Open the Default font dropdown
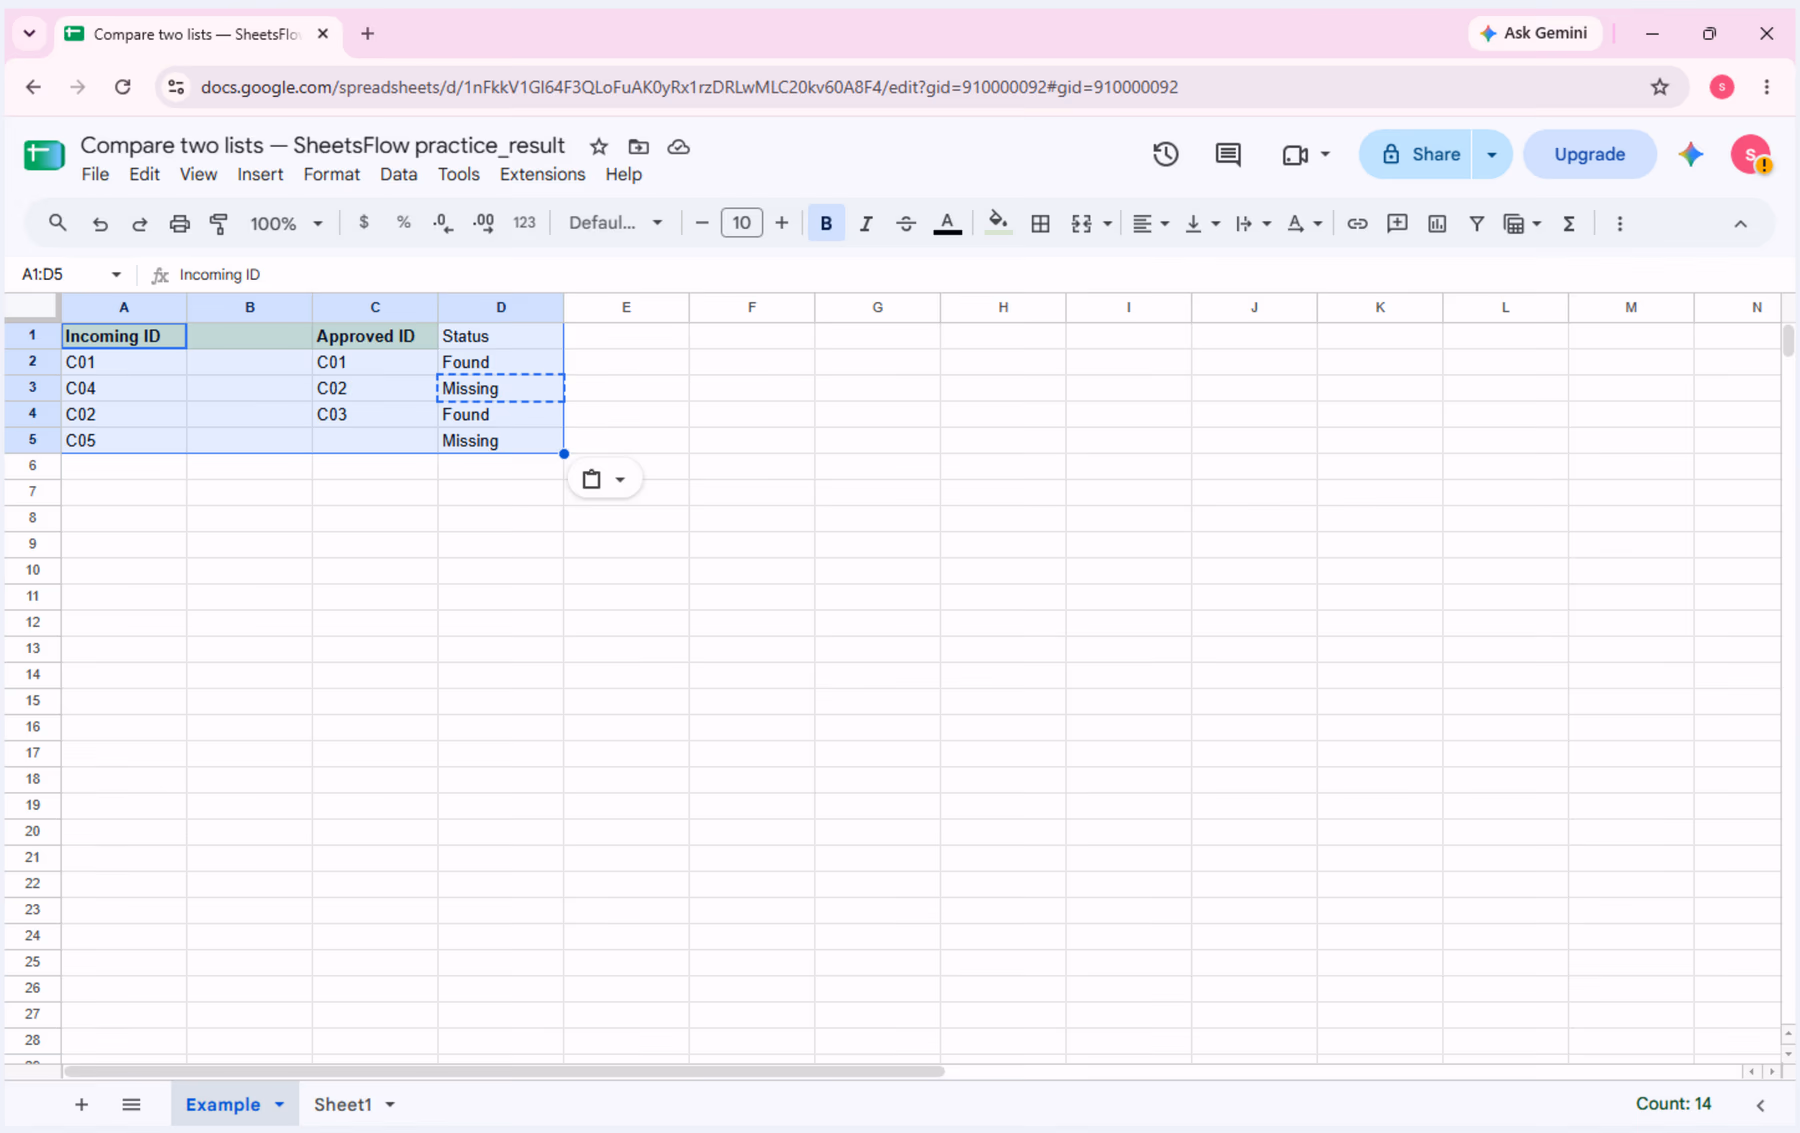The width and height of the screenshot is (1800, 1133). click(615, 223)
